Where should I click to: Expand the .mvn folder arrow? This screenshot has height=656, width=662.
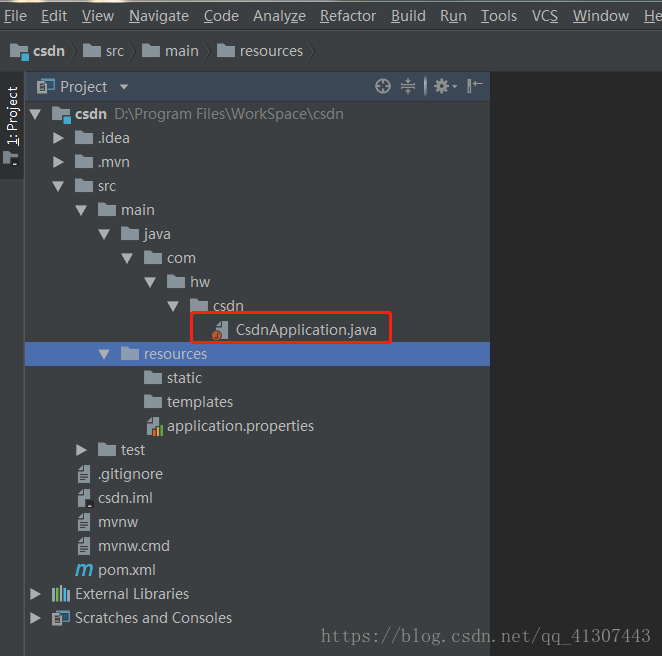point(58,162)
